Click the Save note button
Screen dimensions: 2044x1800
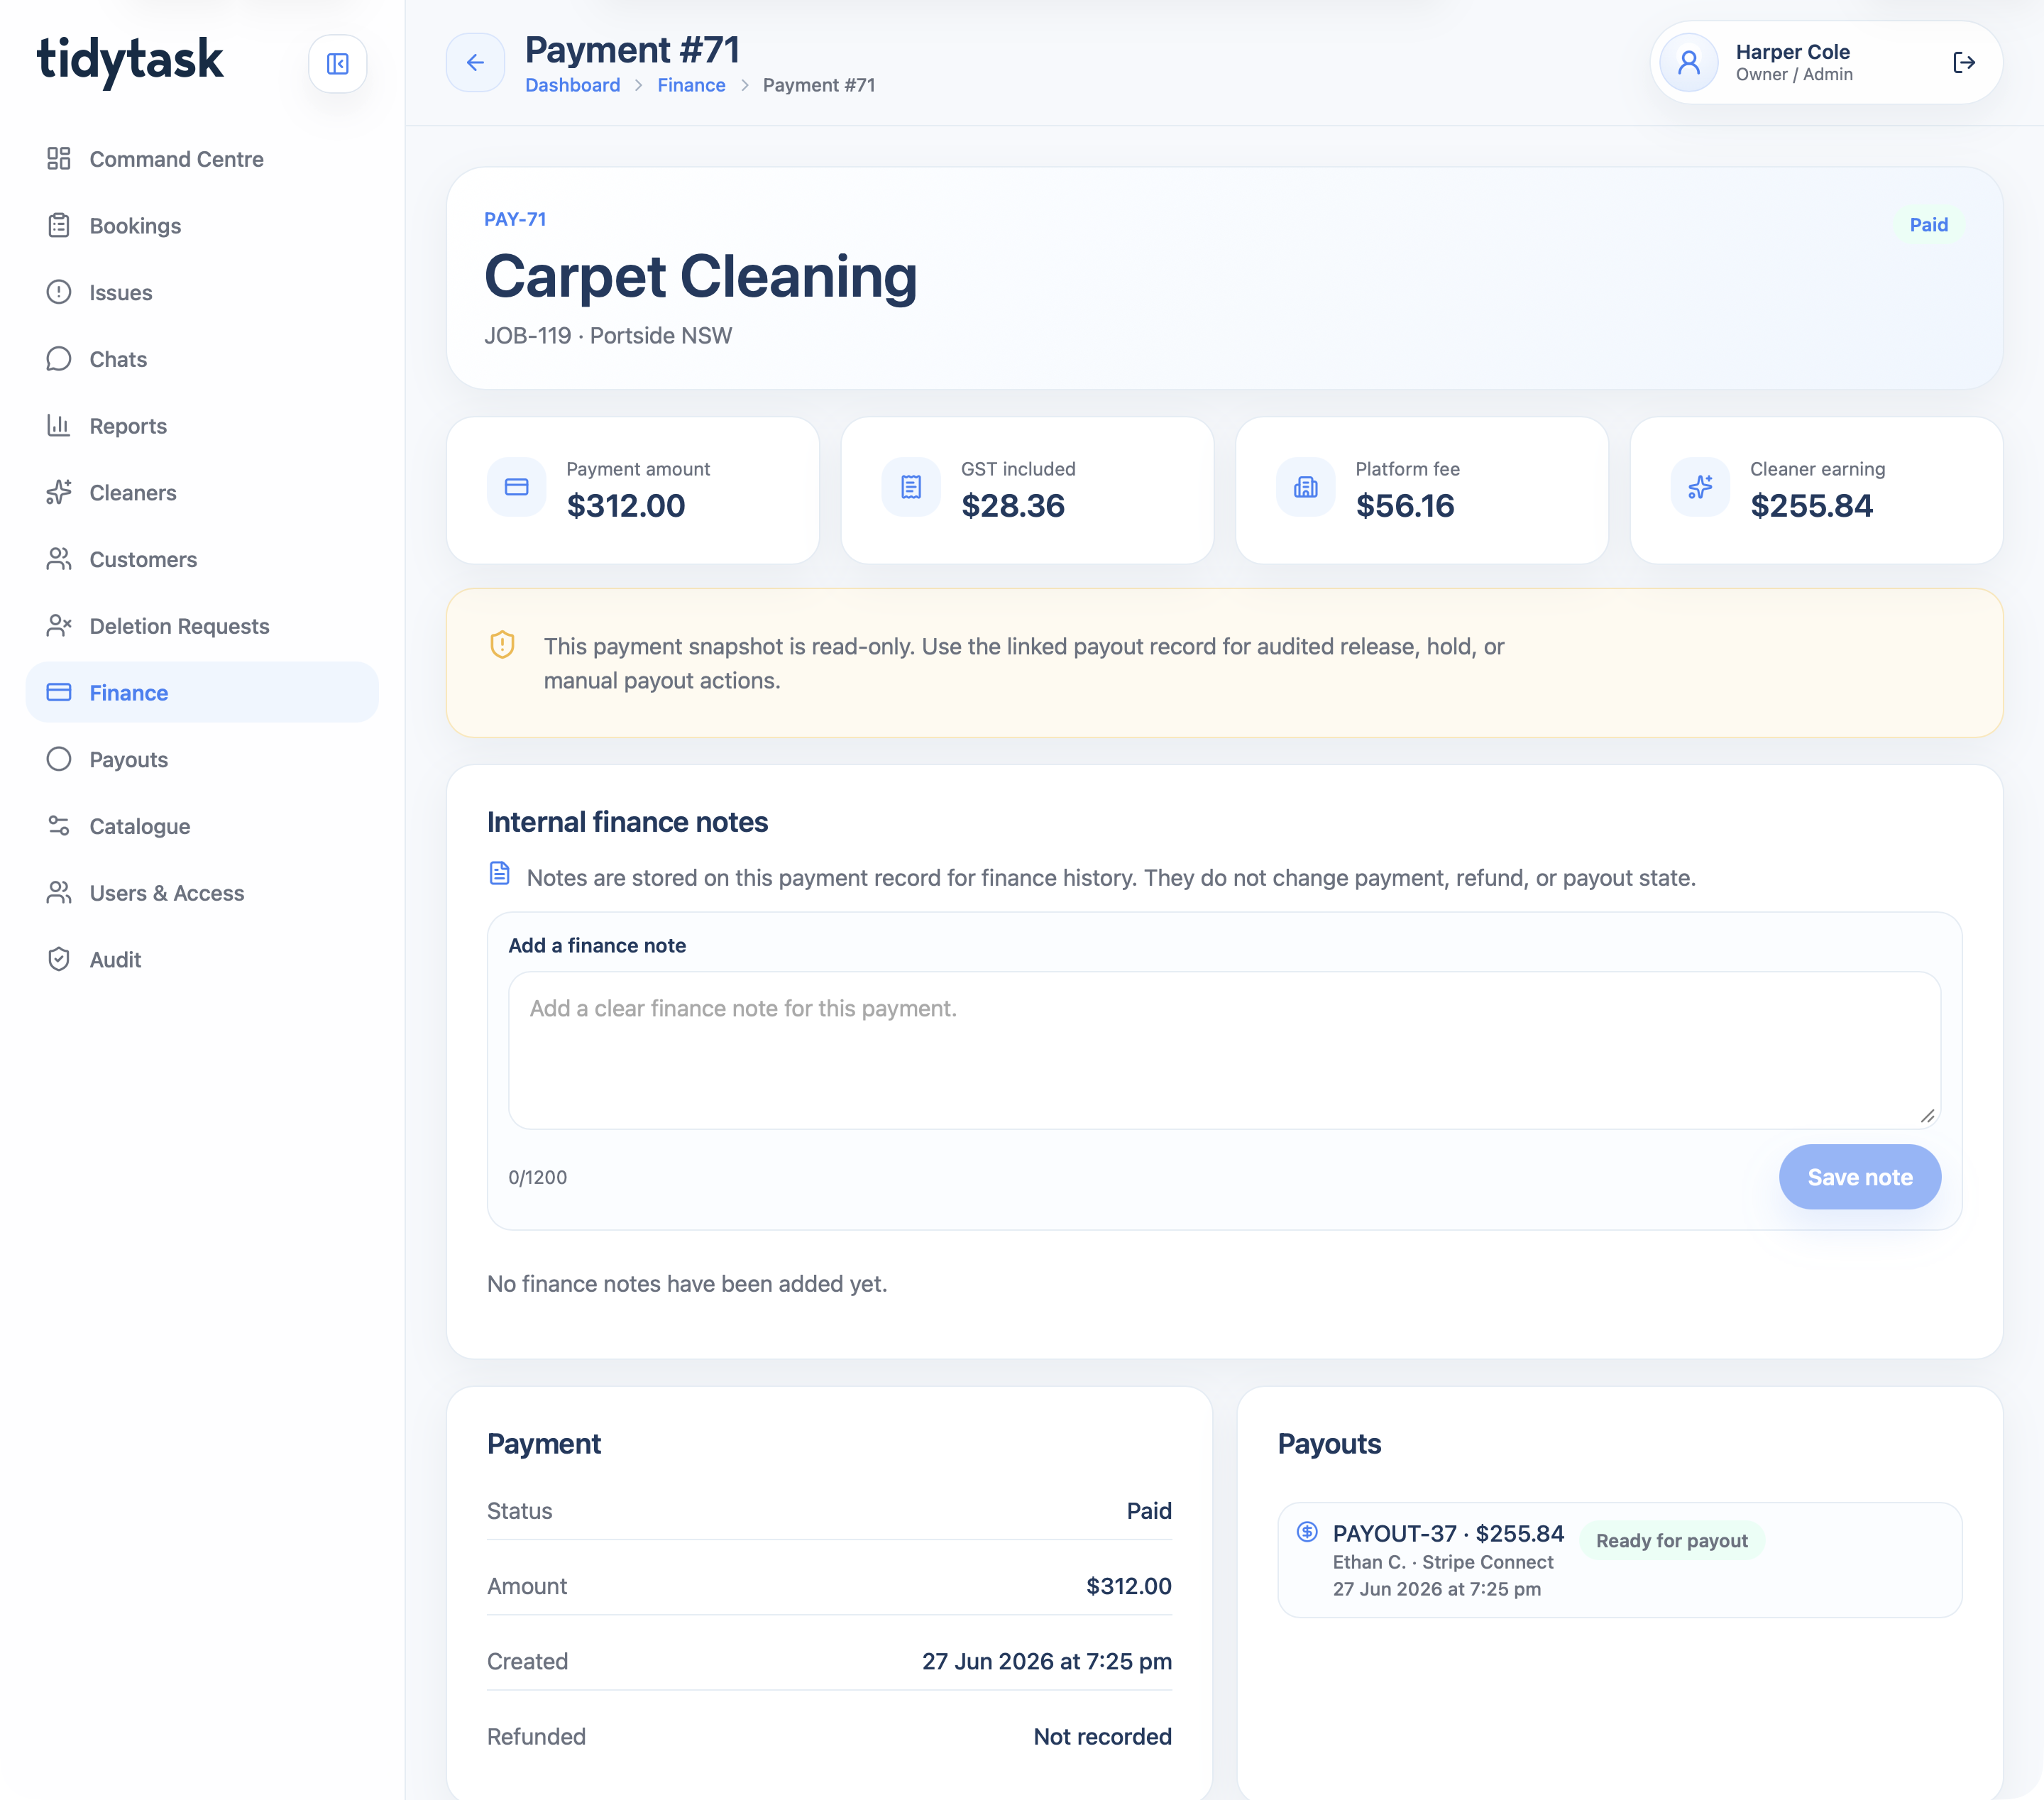(1859, 1177)
